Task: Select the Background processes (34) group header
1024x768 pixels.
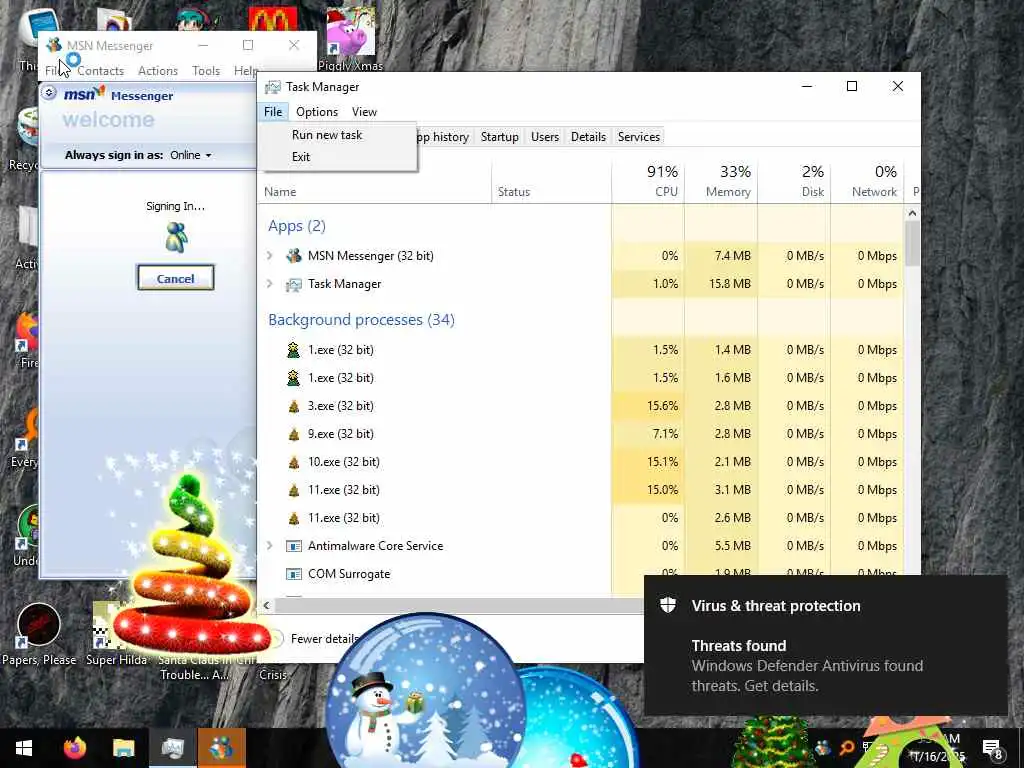Action: coord(361,319)
